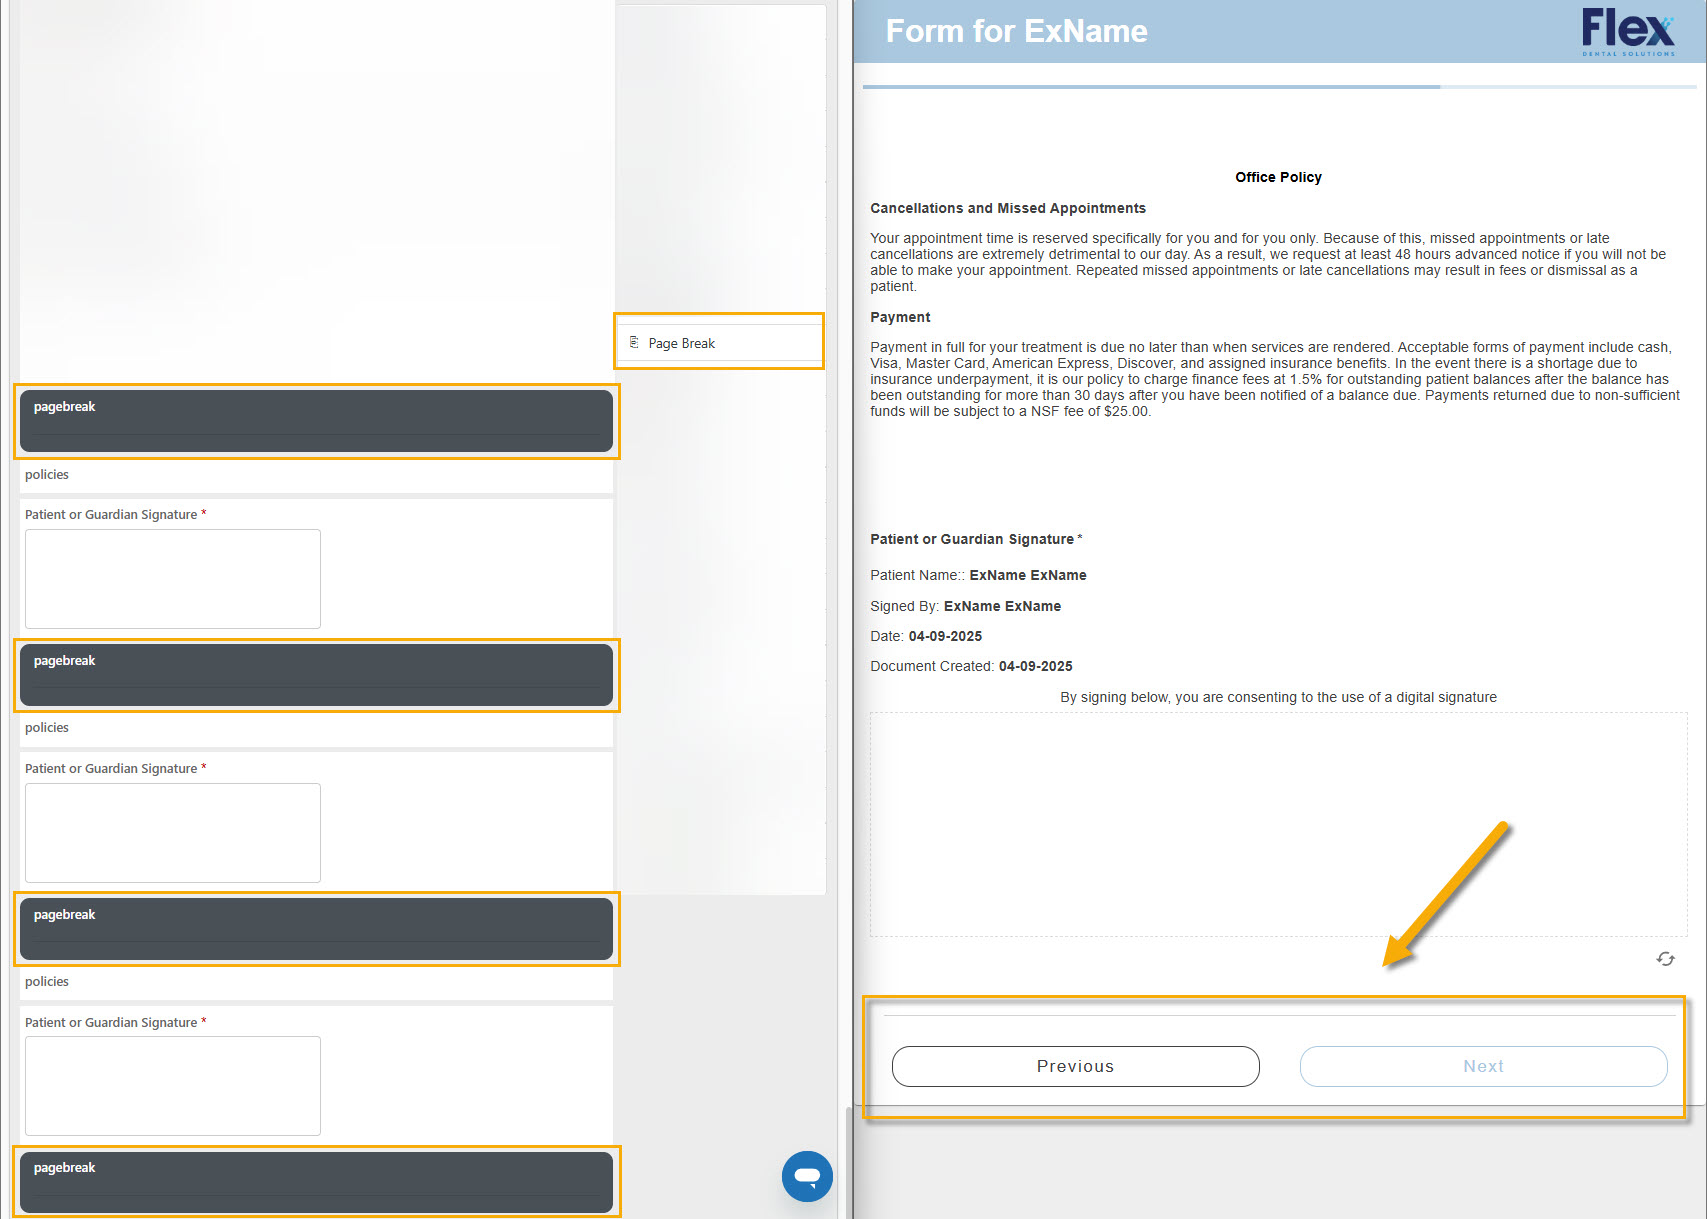Viewport: 1707px width, 1219px height.
Task: Click inside the digital signature pad
Action: pos(1278,825)
